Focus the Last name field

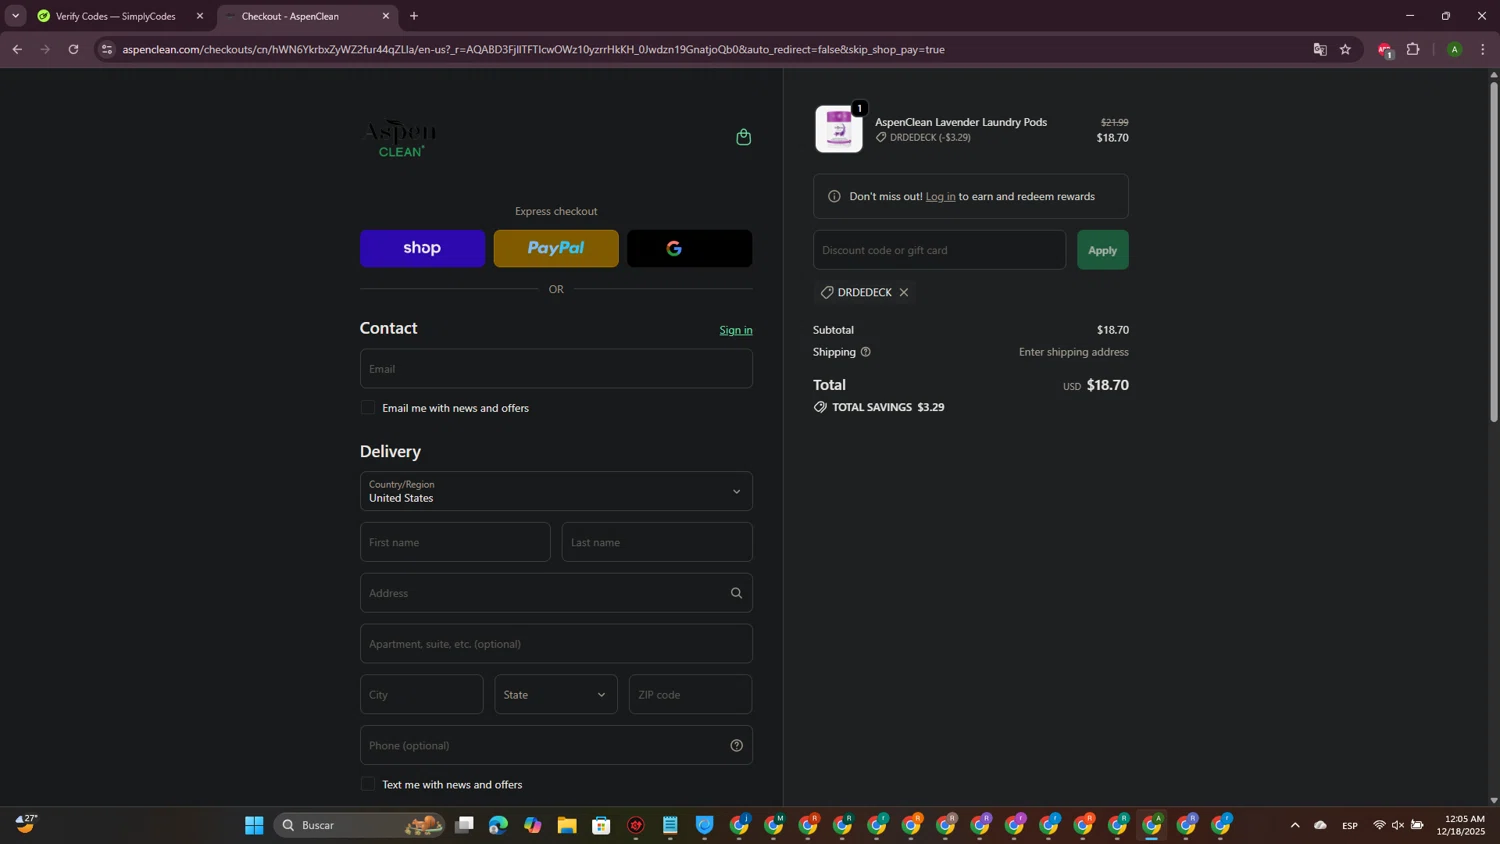click(x=657, y=542)
